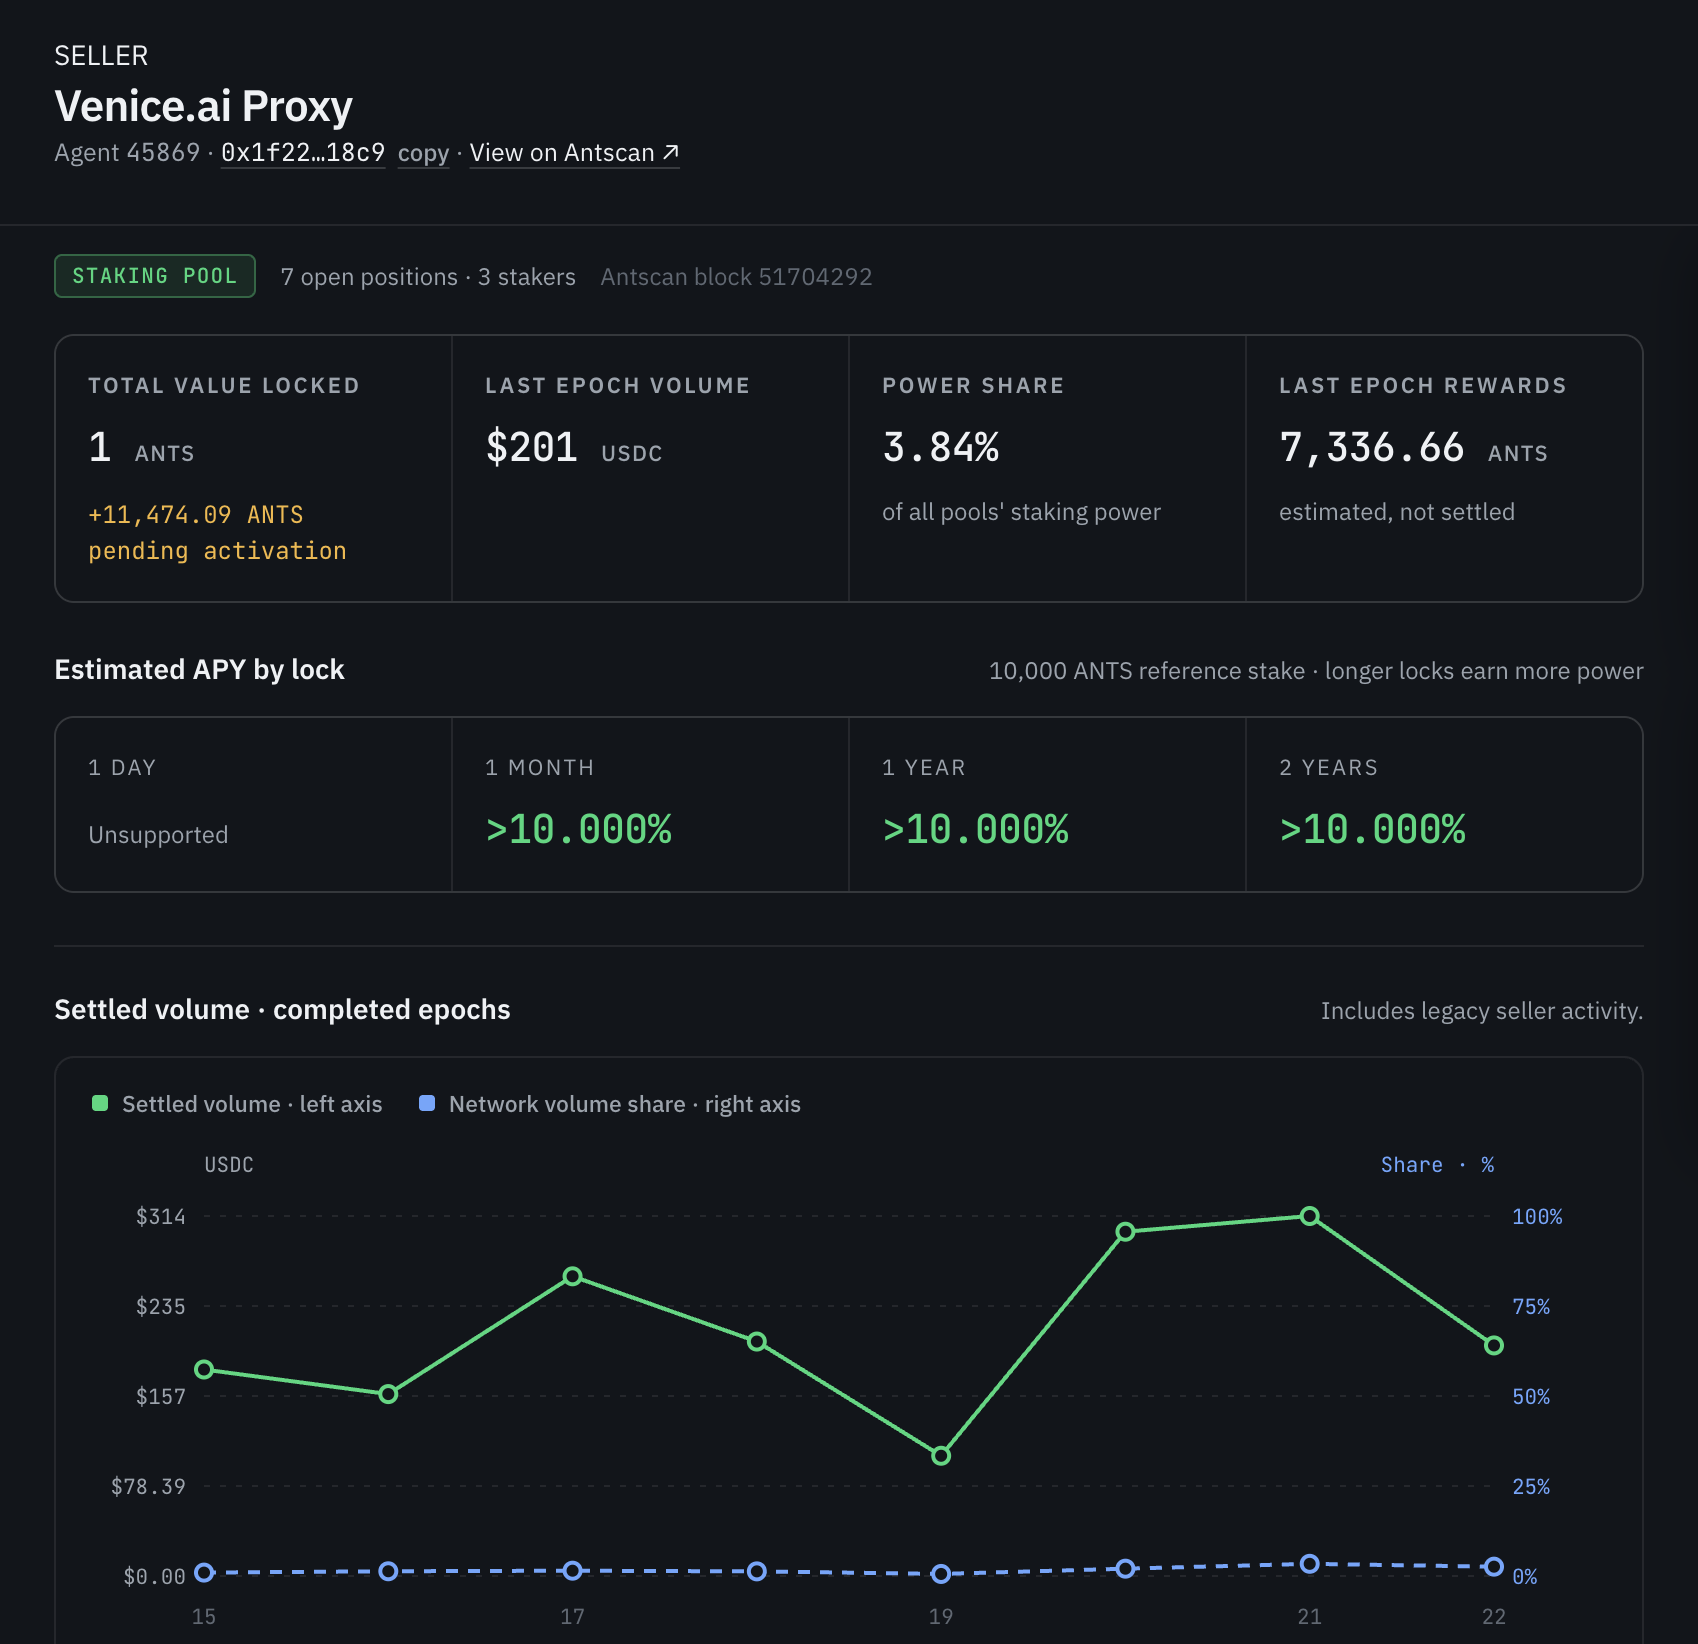
Task: Select the 1 DAY 'Unsupported' lock card
Action: pos(254,804)
